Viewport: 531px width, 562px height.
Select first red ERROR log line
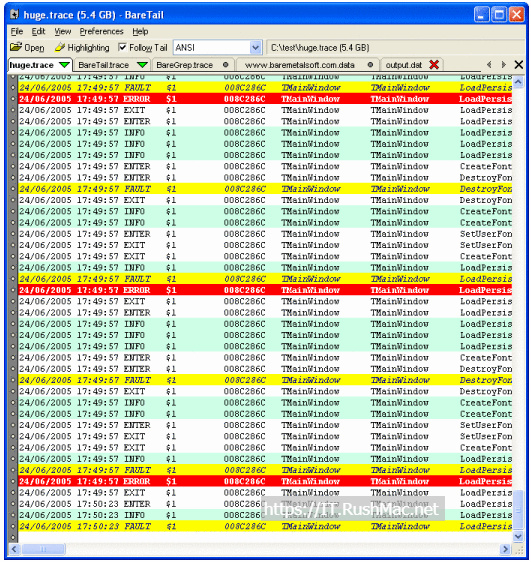(265, 99)
